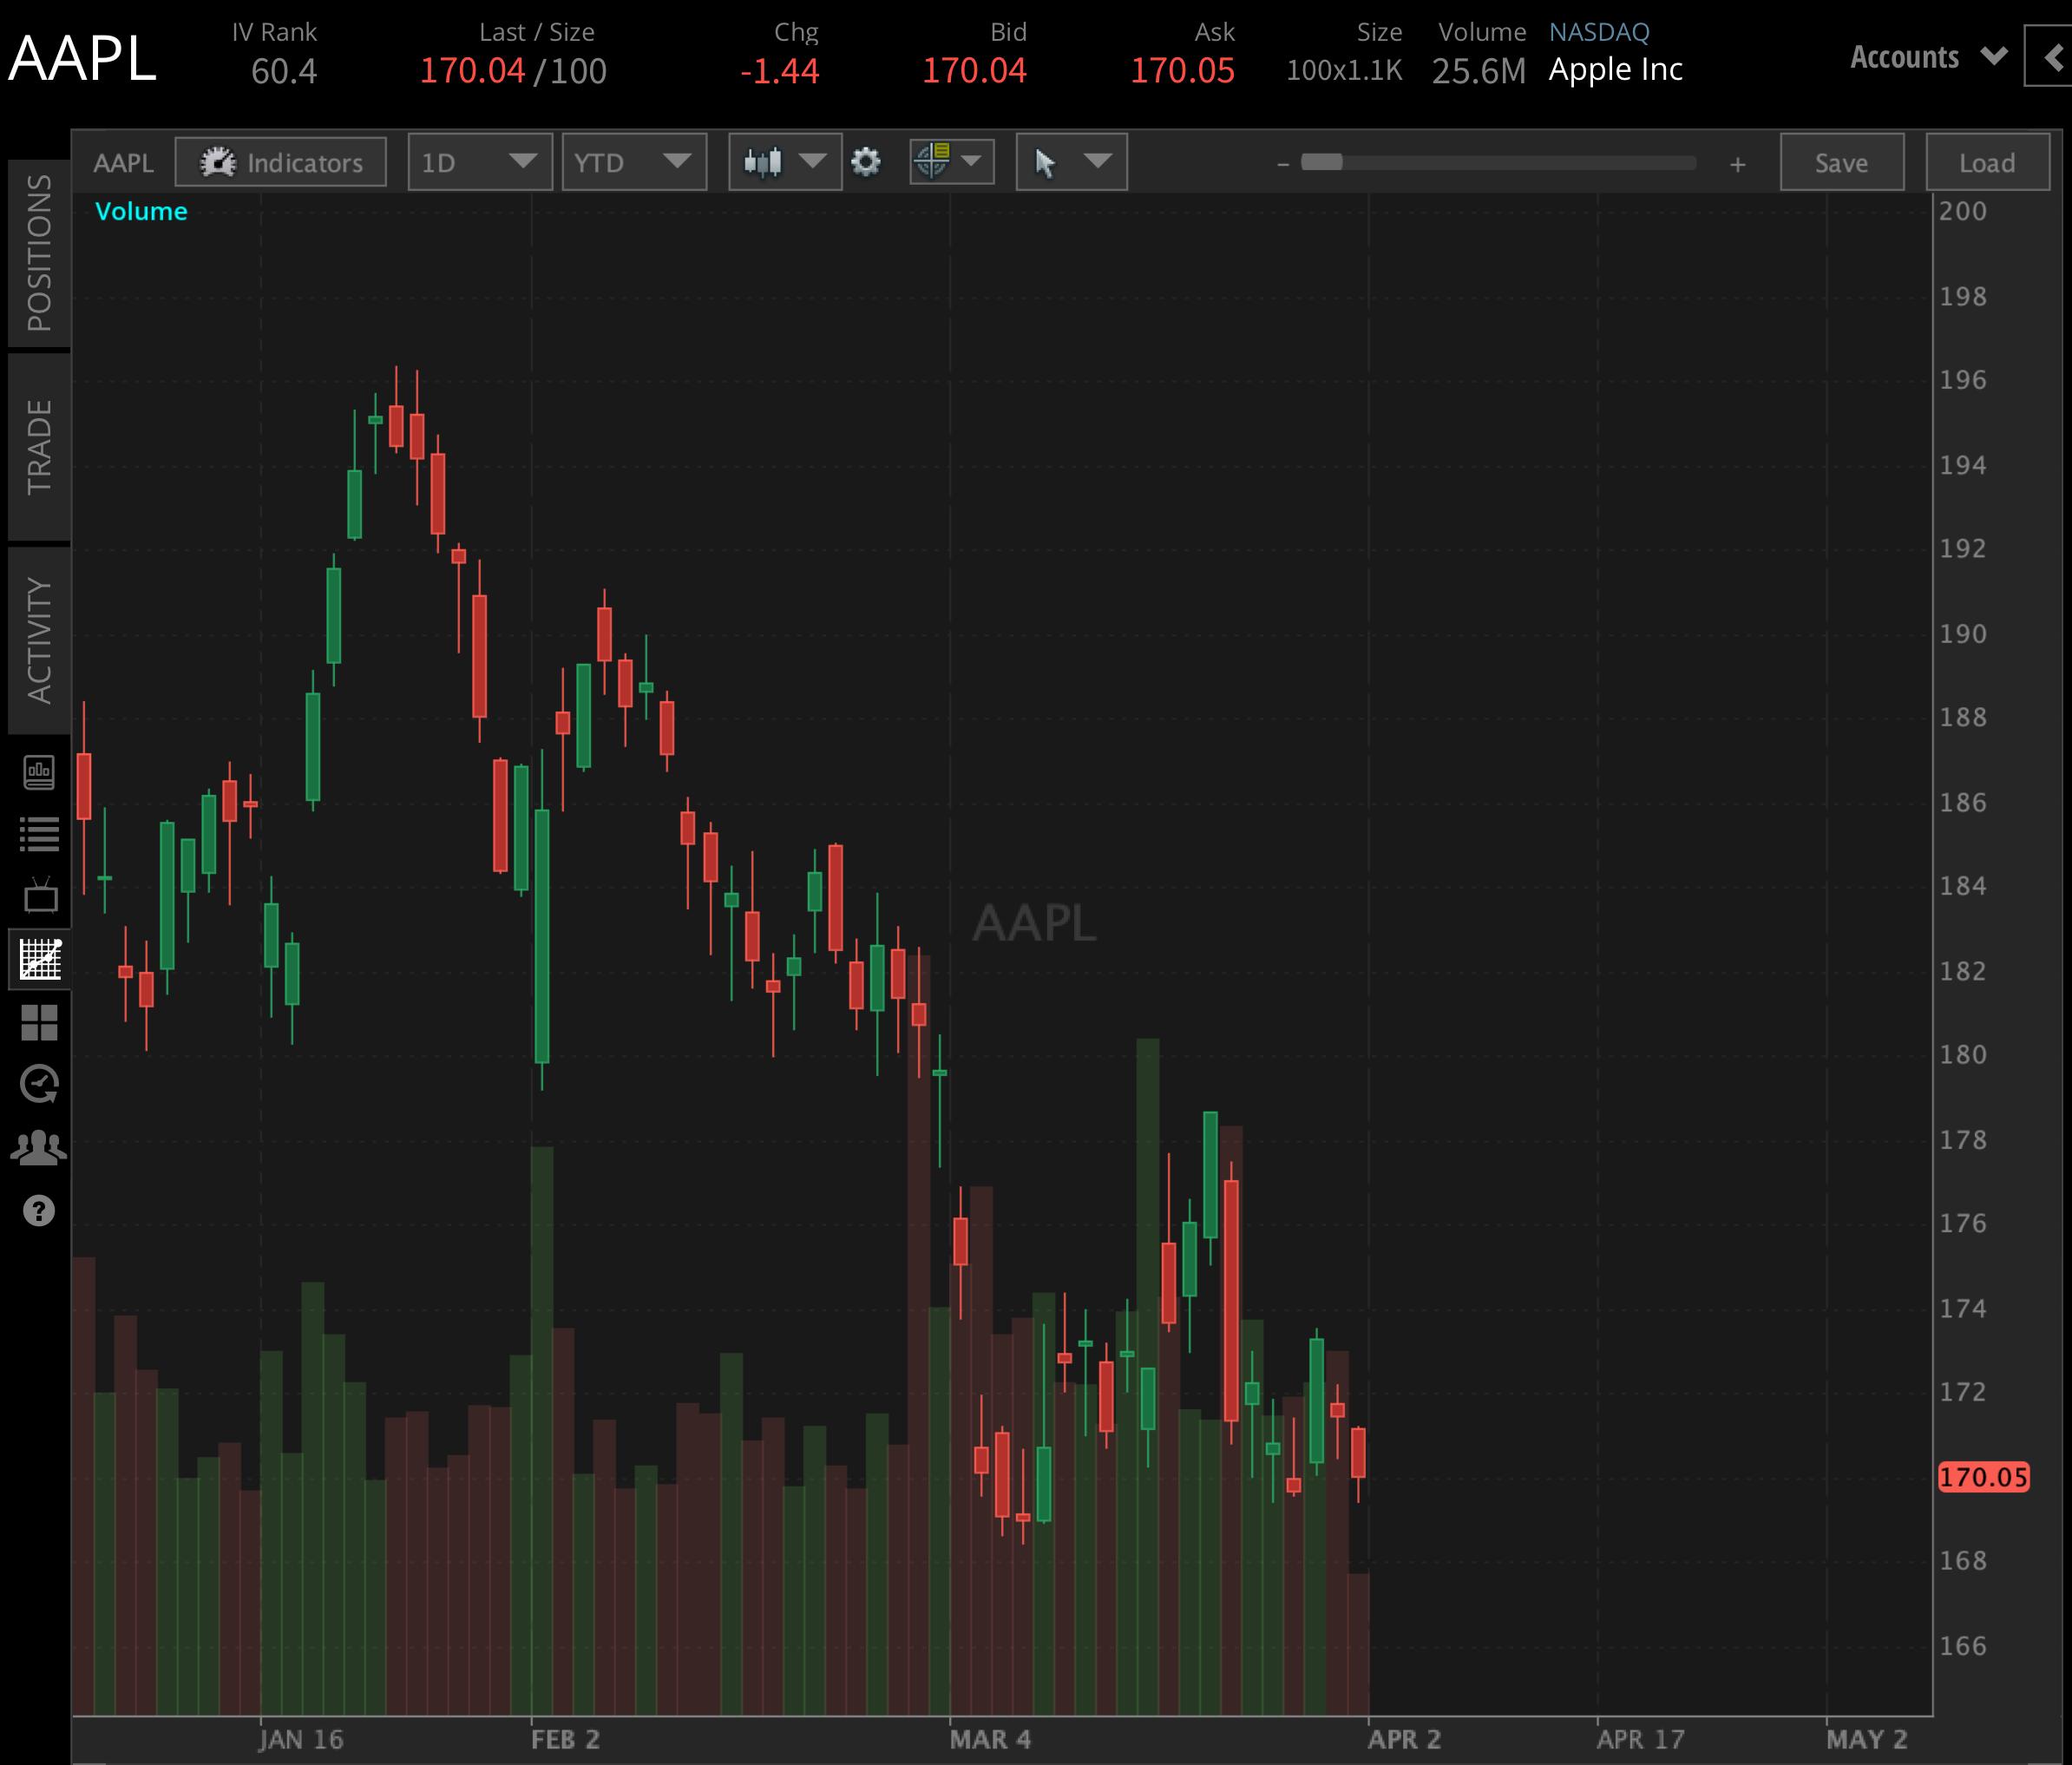The image size is (2072, 1765).
Task: Click the Save button
Action: click(1841, 162)
